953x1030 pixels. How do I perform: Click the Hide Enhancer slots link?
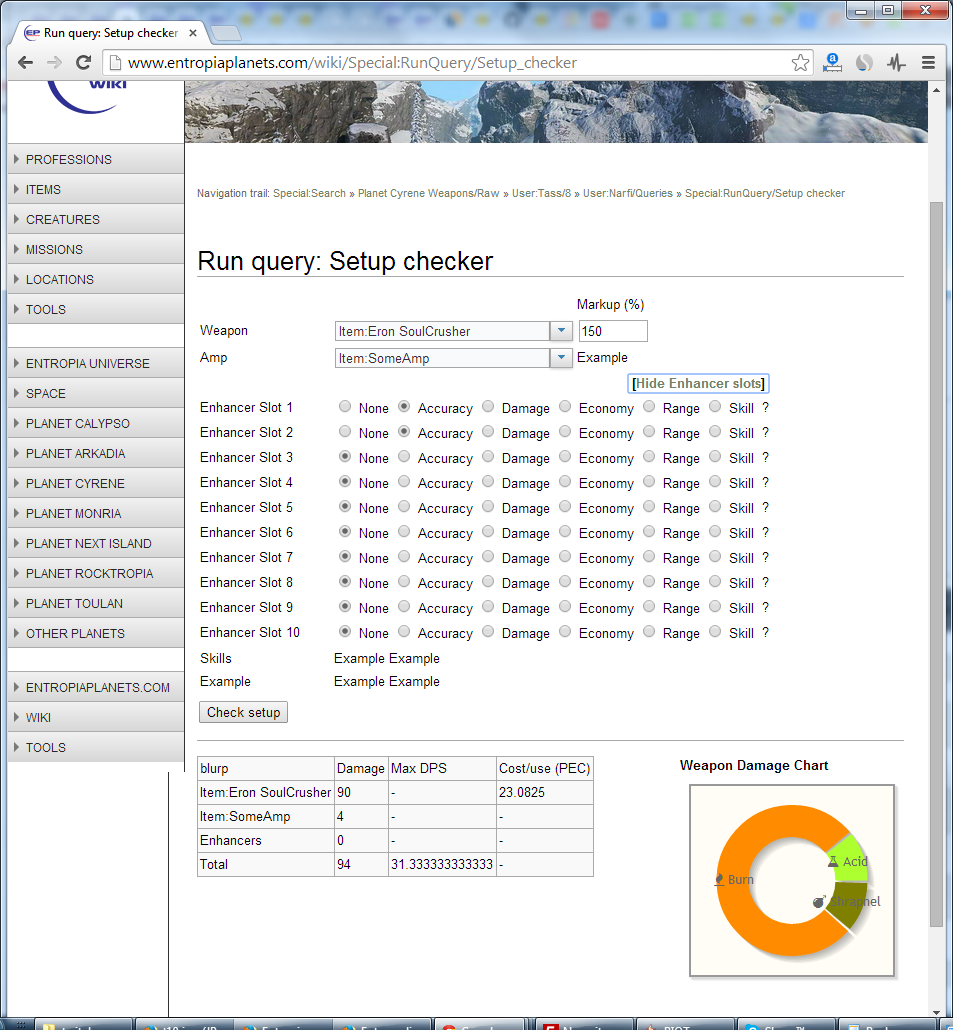pyautogui.click(x=698, y=384)
